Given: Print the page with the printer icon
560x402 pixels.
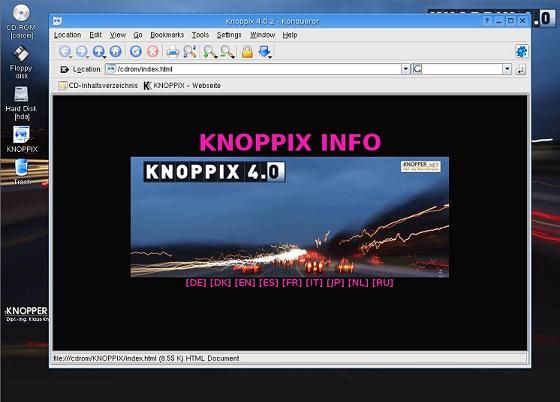Looking at the screenshot, I should pos(173,52).
